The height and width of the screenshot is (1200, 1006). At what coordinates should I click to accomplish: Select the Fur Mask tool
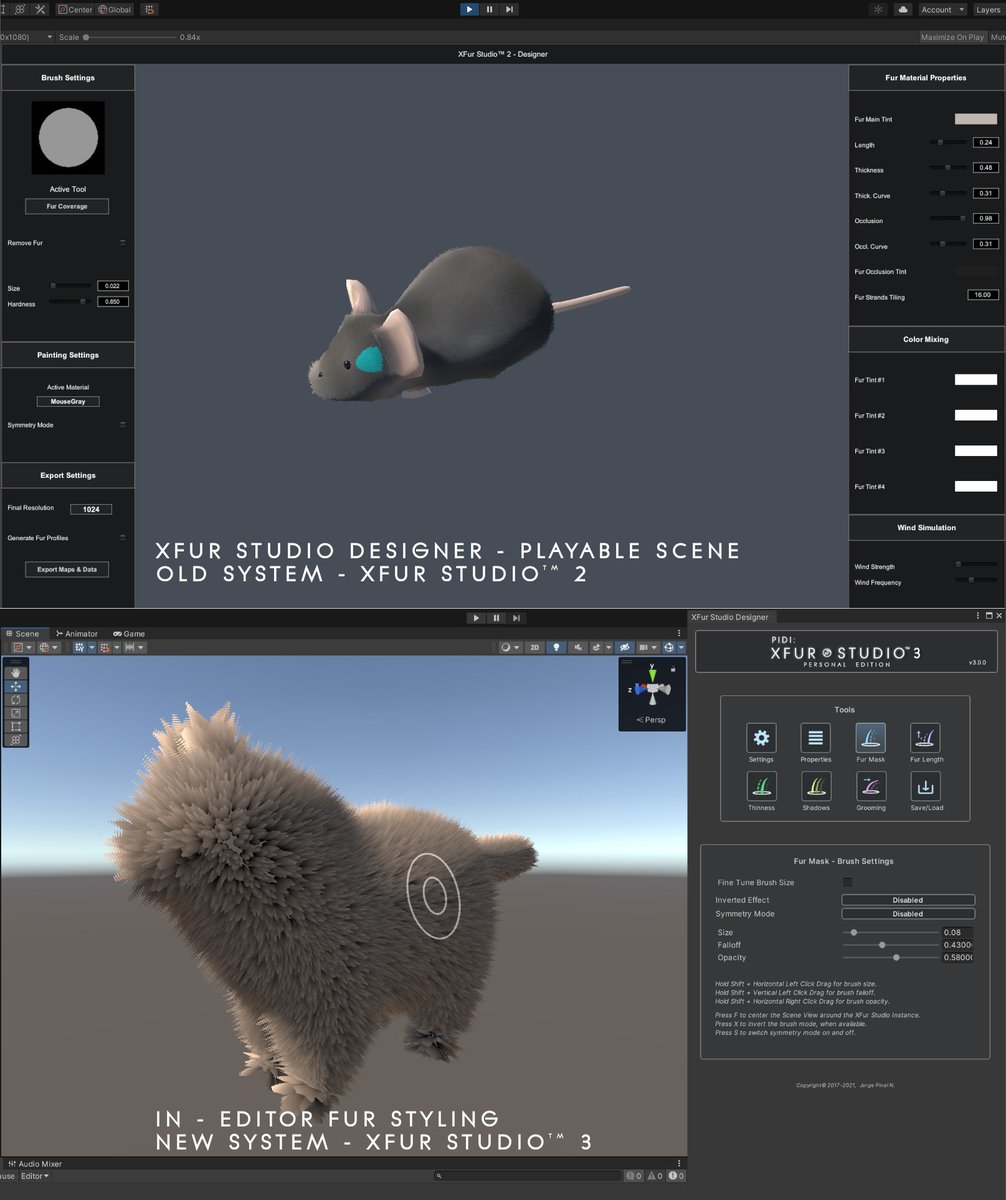(x=870, y=739)
